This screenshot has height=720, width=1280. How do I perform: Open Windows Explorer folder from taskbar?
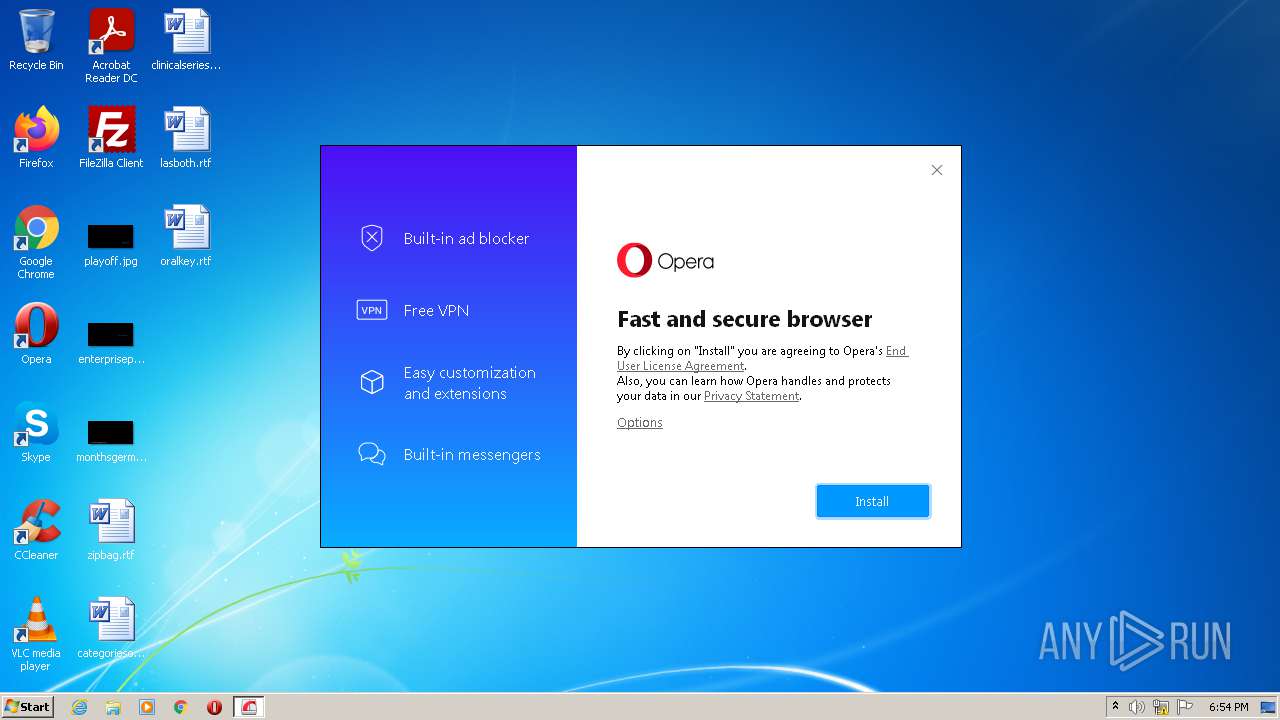tap(113, 707)
